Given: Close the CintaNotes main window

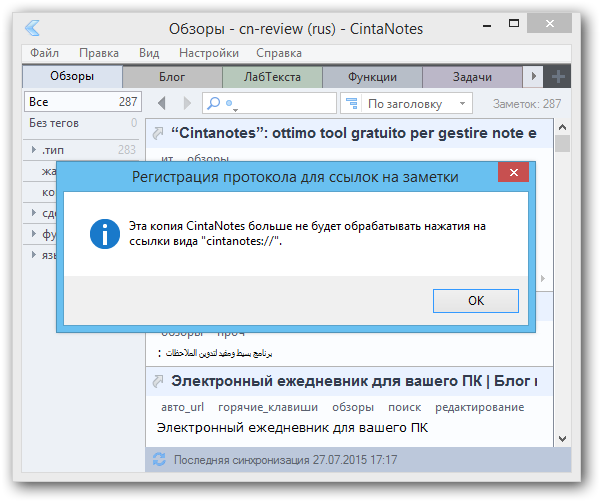Looking at the screenshot, I should coord(549,23).
